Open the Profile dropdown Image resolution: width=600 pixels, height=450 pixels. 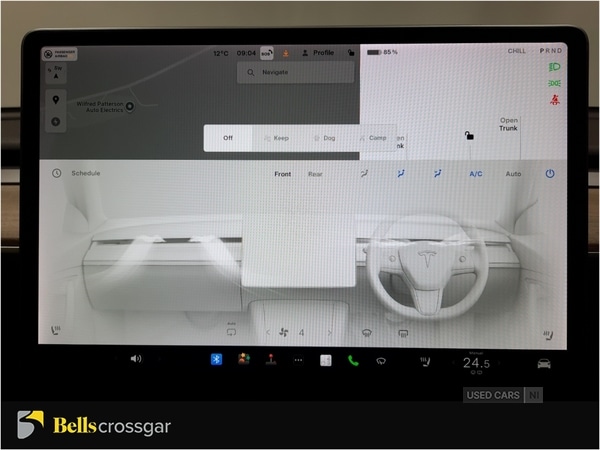322,53
